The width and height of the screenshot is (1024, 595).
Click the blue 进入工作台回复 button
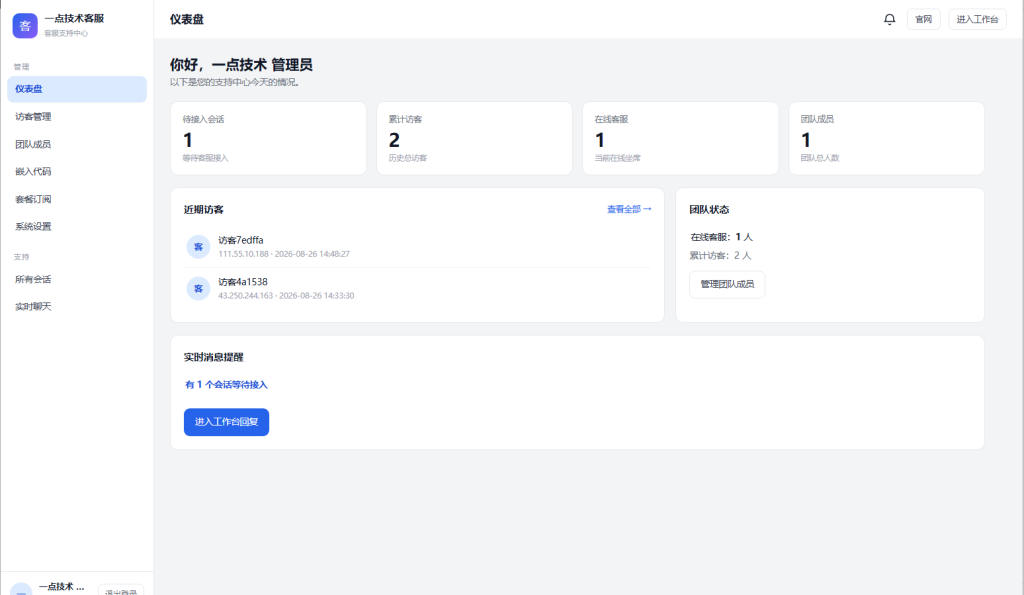226,422
